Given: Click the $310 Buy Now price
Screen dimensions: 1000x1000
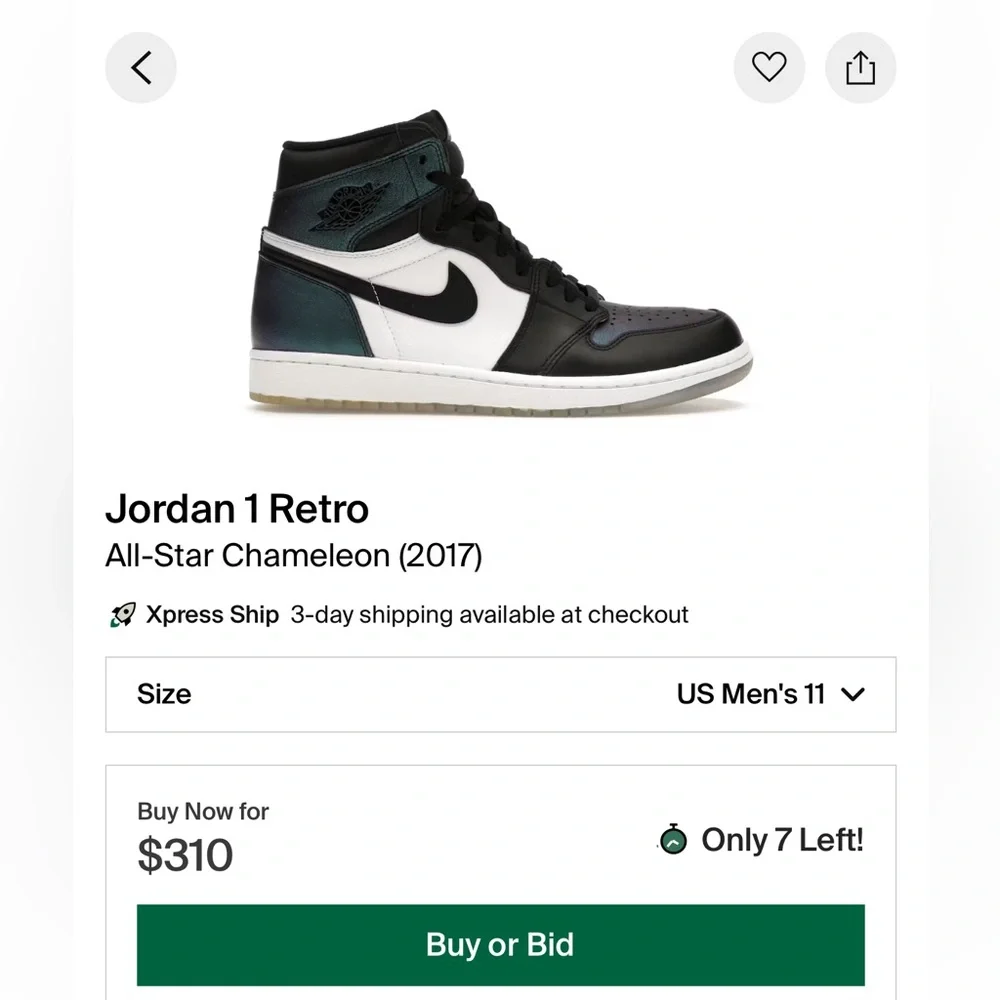Looking at the screenshot, I should [x=185, y=855].
